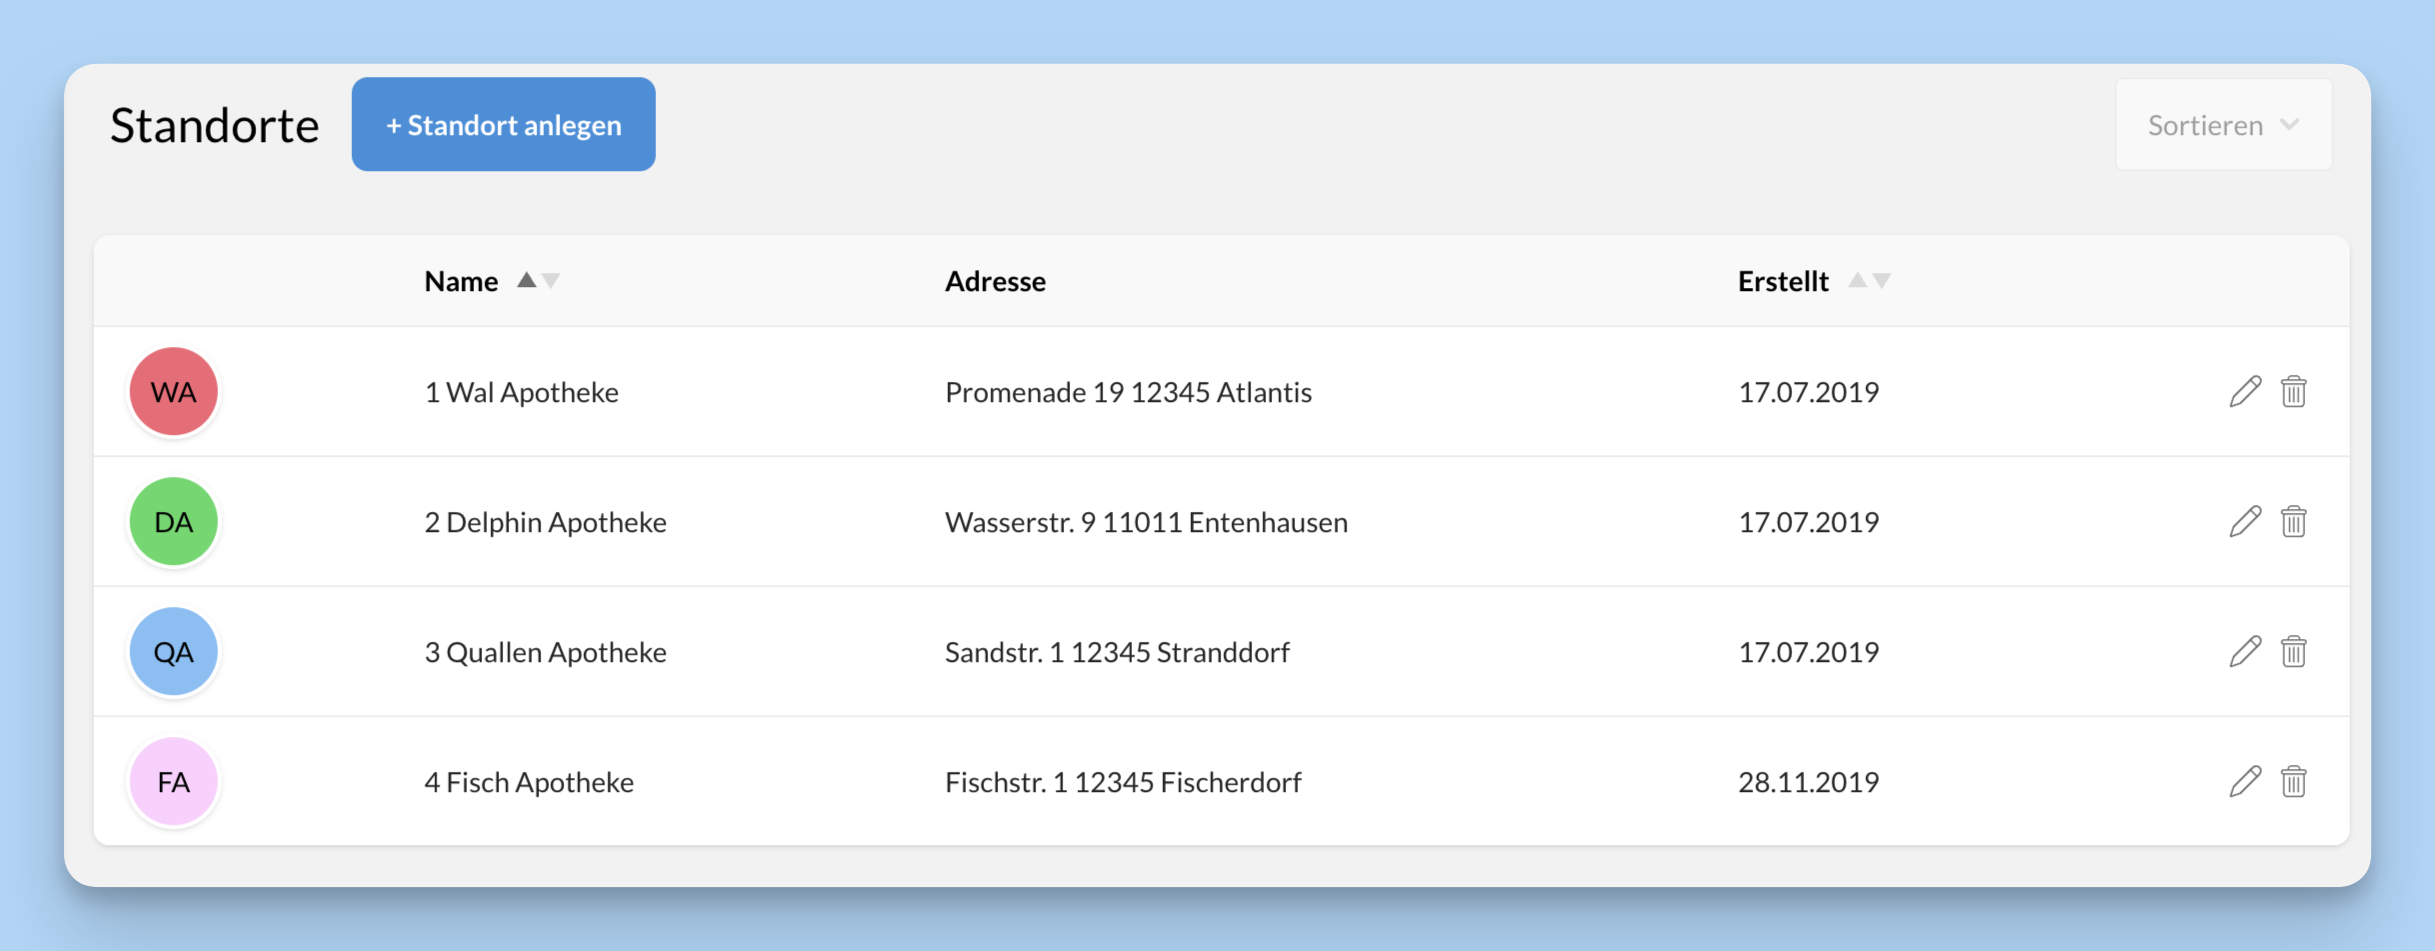Sort Name column descending arrow
Viewport: 2435px width, 951px height.
click(551, 281)
